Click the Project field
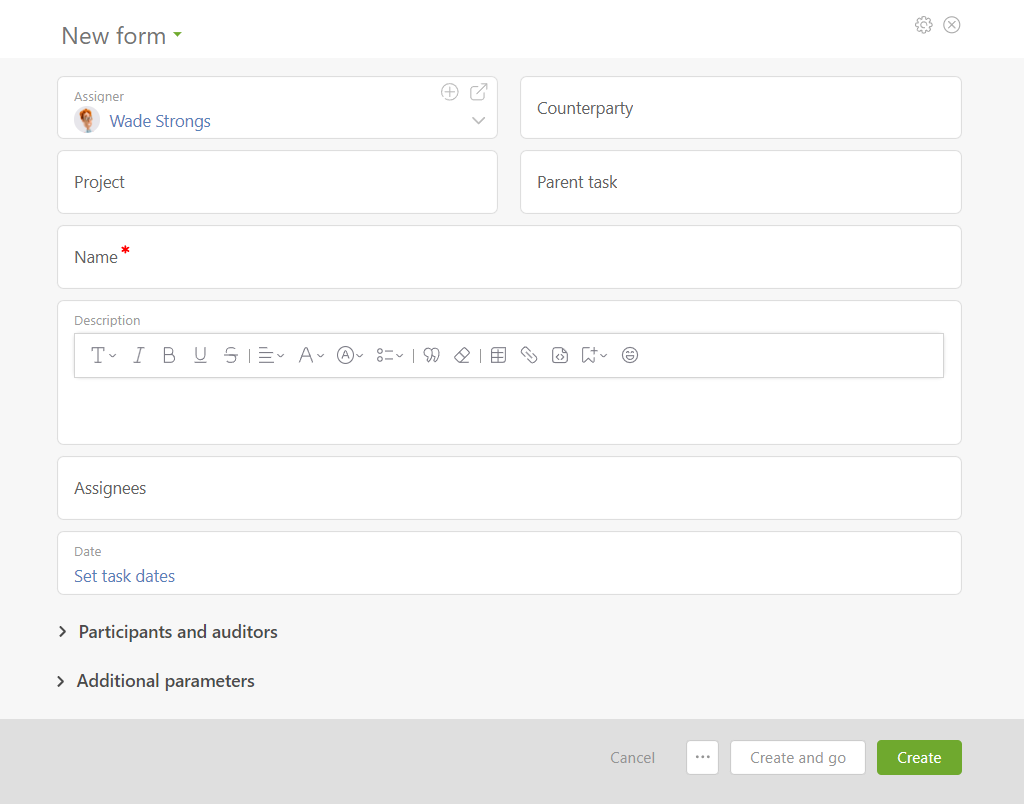This screenshot has height=804, width=1024. point(278,182)
